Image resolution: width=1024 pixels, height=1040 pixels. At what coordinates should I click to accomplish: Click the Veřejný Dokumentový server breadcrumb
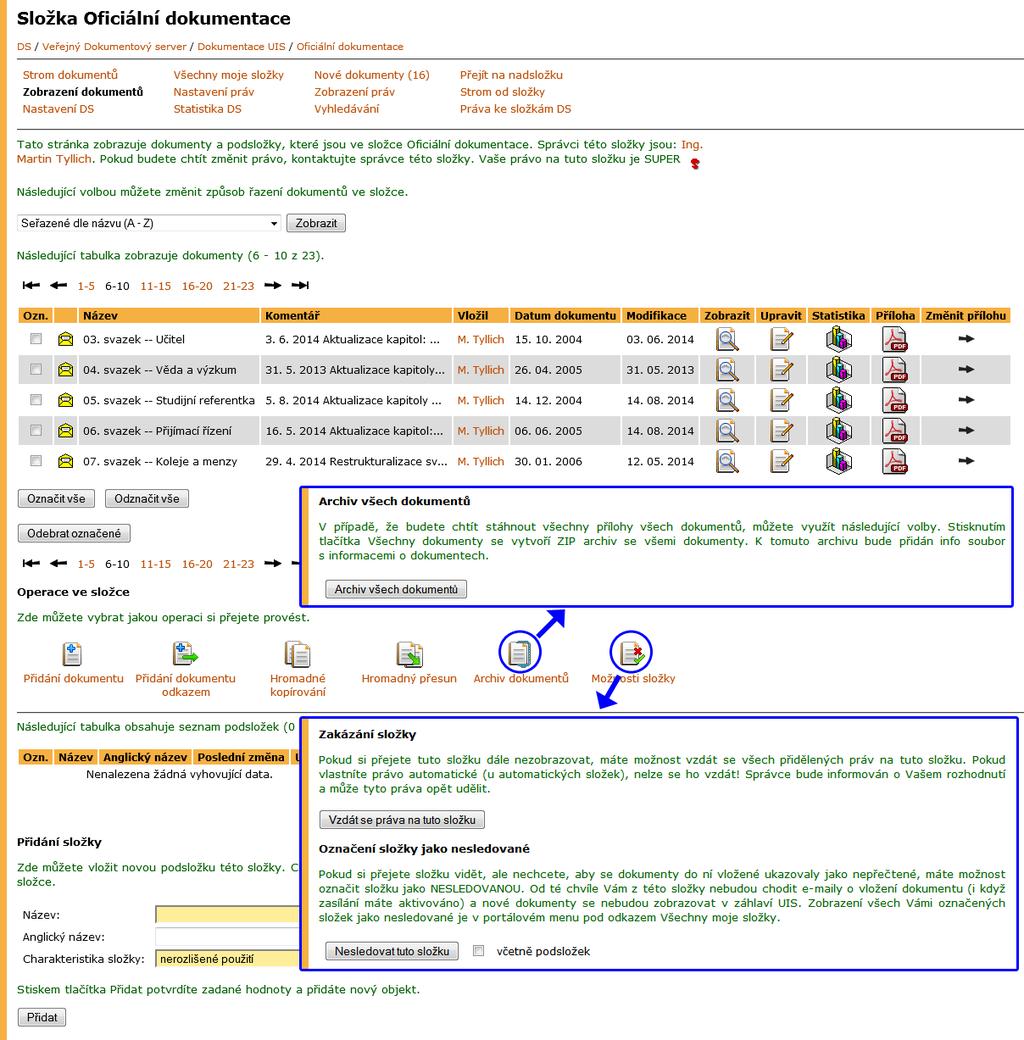(114, 46)
